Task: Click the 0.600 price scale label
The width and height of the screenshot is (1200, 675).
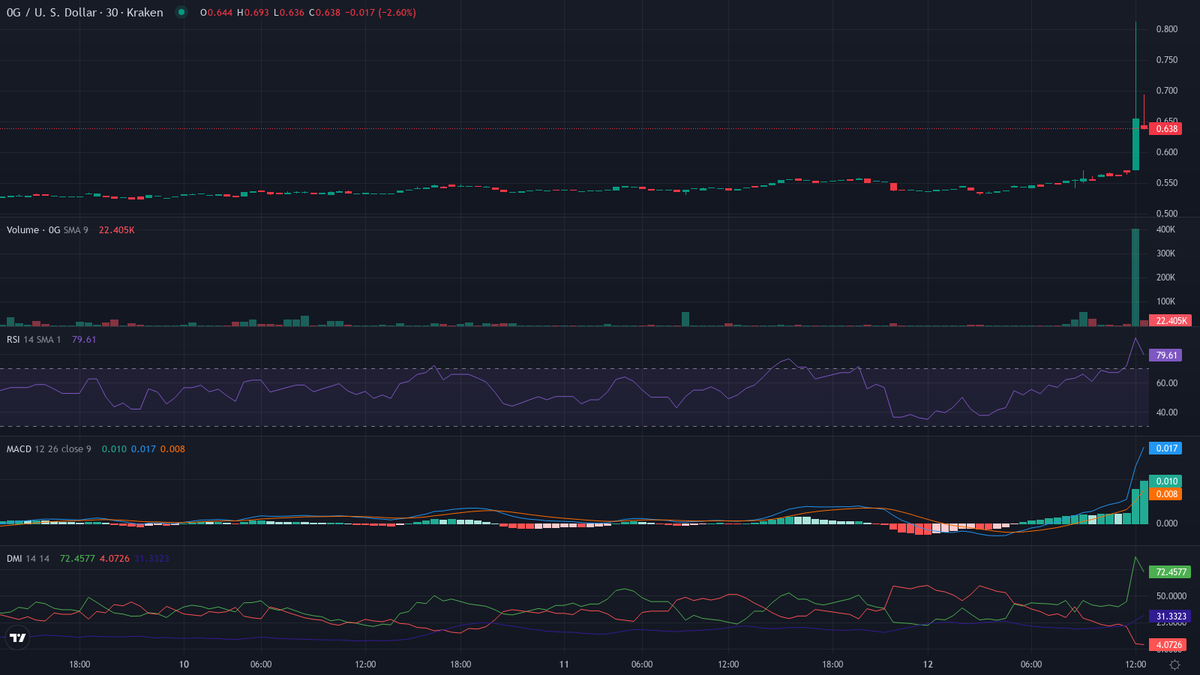Action: pos(1166,152)
